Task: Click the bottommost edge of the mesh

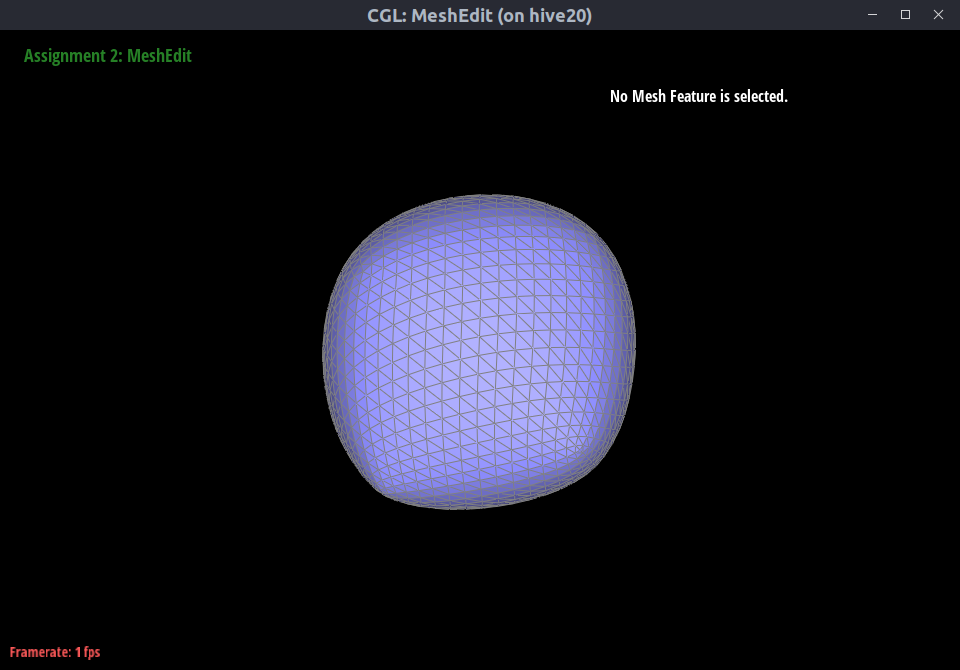Action: pyautogui.click(x=462, y=508)
